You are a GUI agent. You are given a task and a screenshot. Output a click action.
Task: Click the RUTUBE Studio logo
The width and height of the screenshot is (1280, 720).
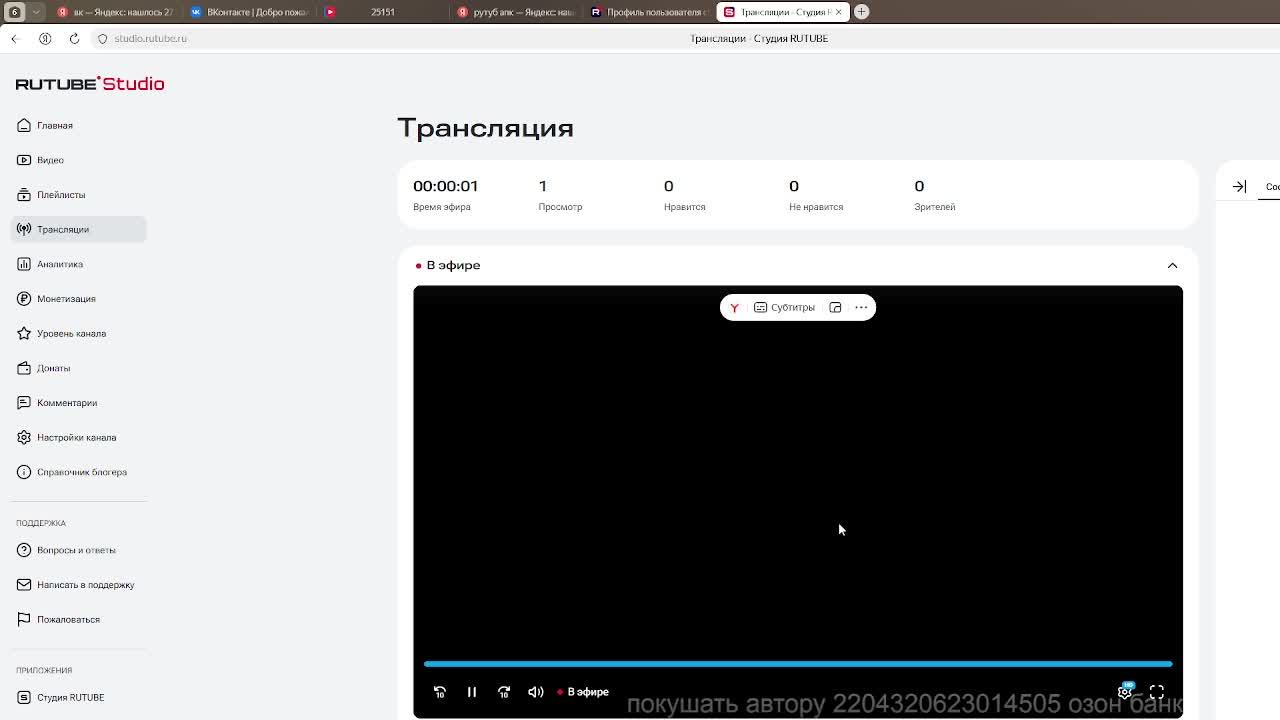[x=90, y=84]
